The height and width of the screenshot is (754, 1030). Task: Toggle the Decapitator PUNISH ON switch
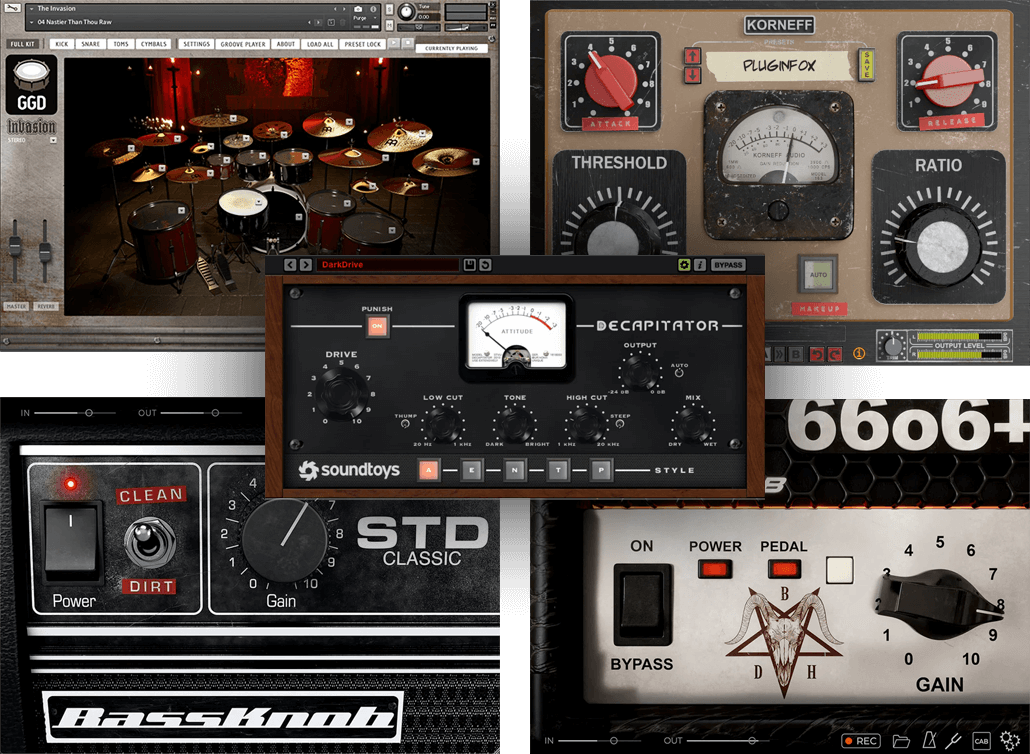pos(377,326)
